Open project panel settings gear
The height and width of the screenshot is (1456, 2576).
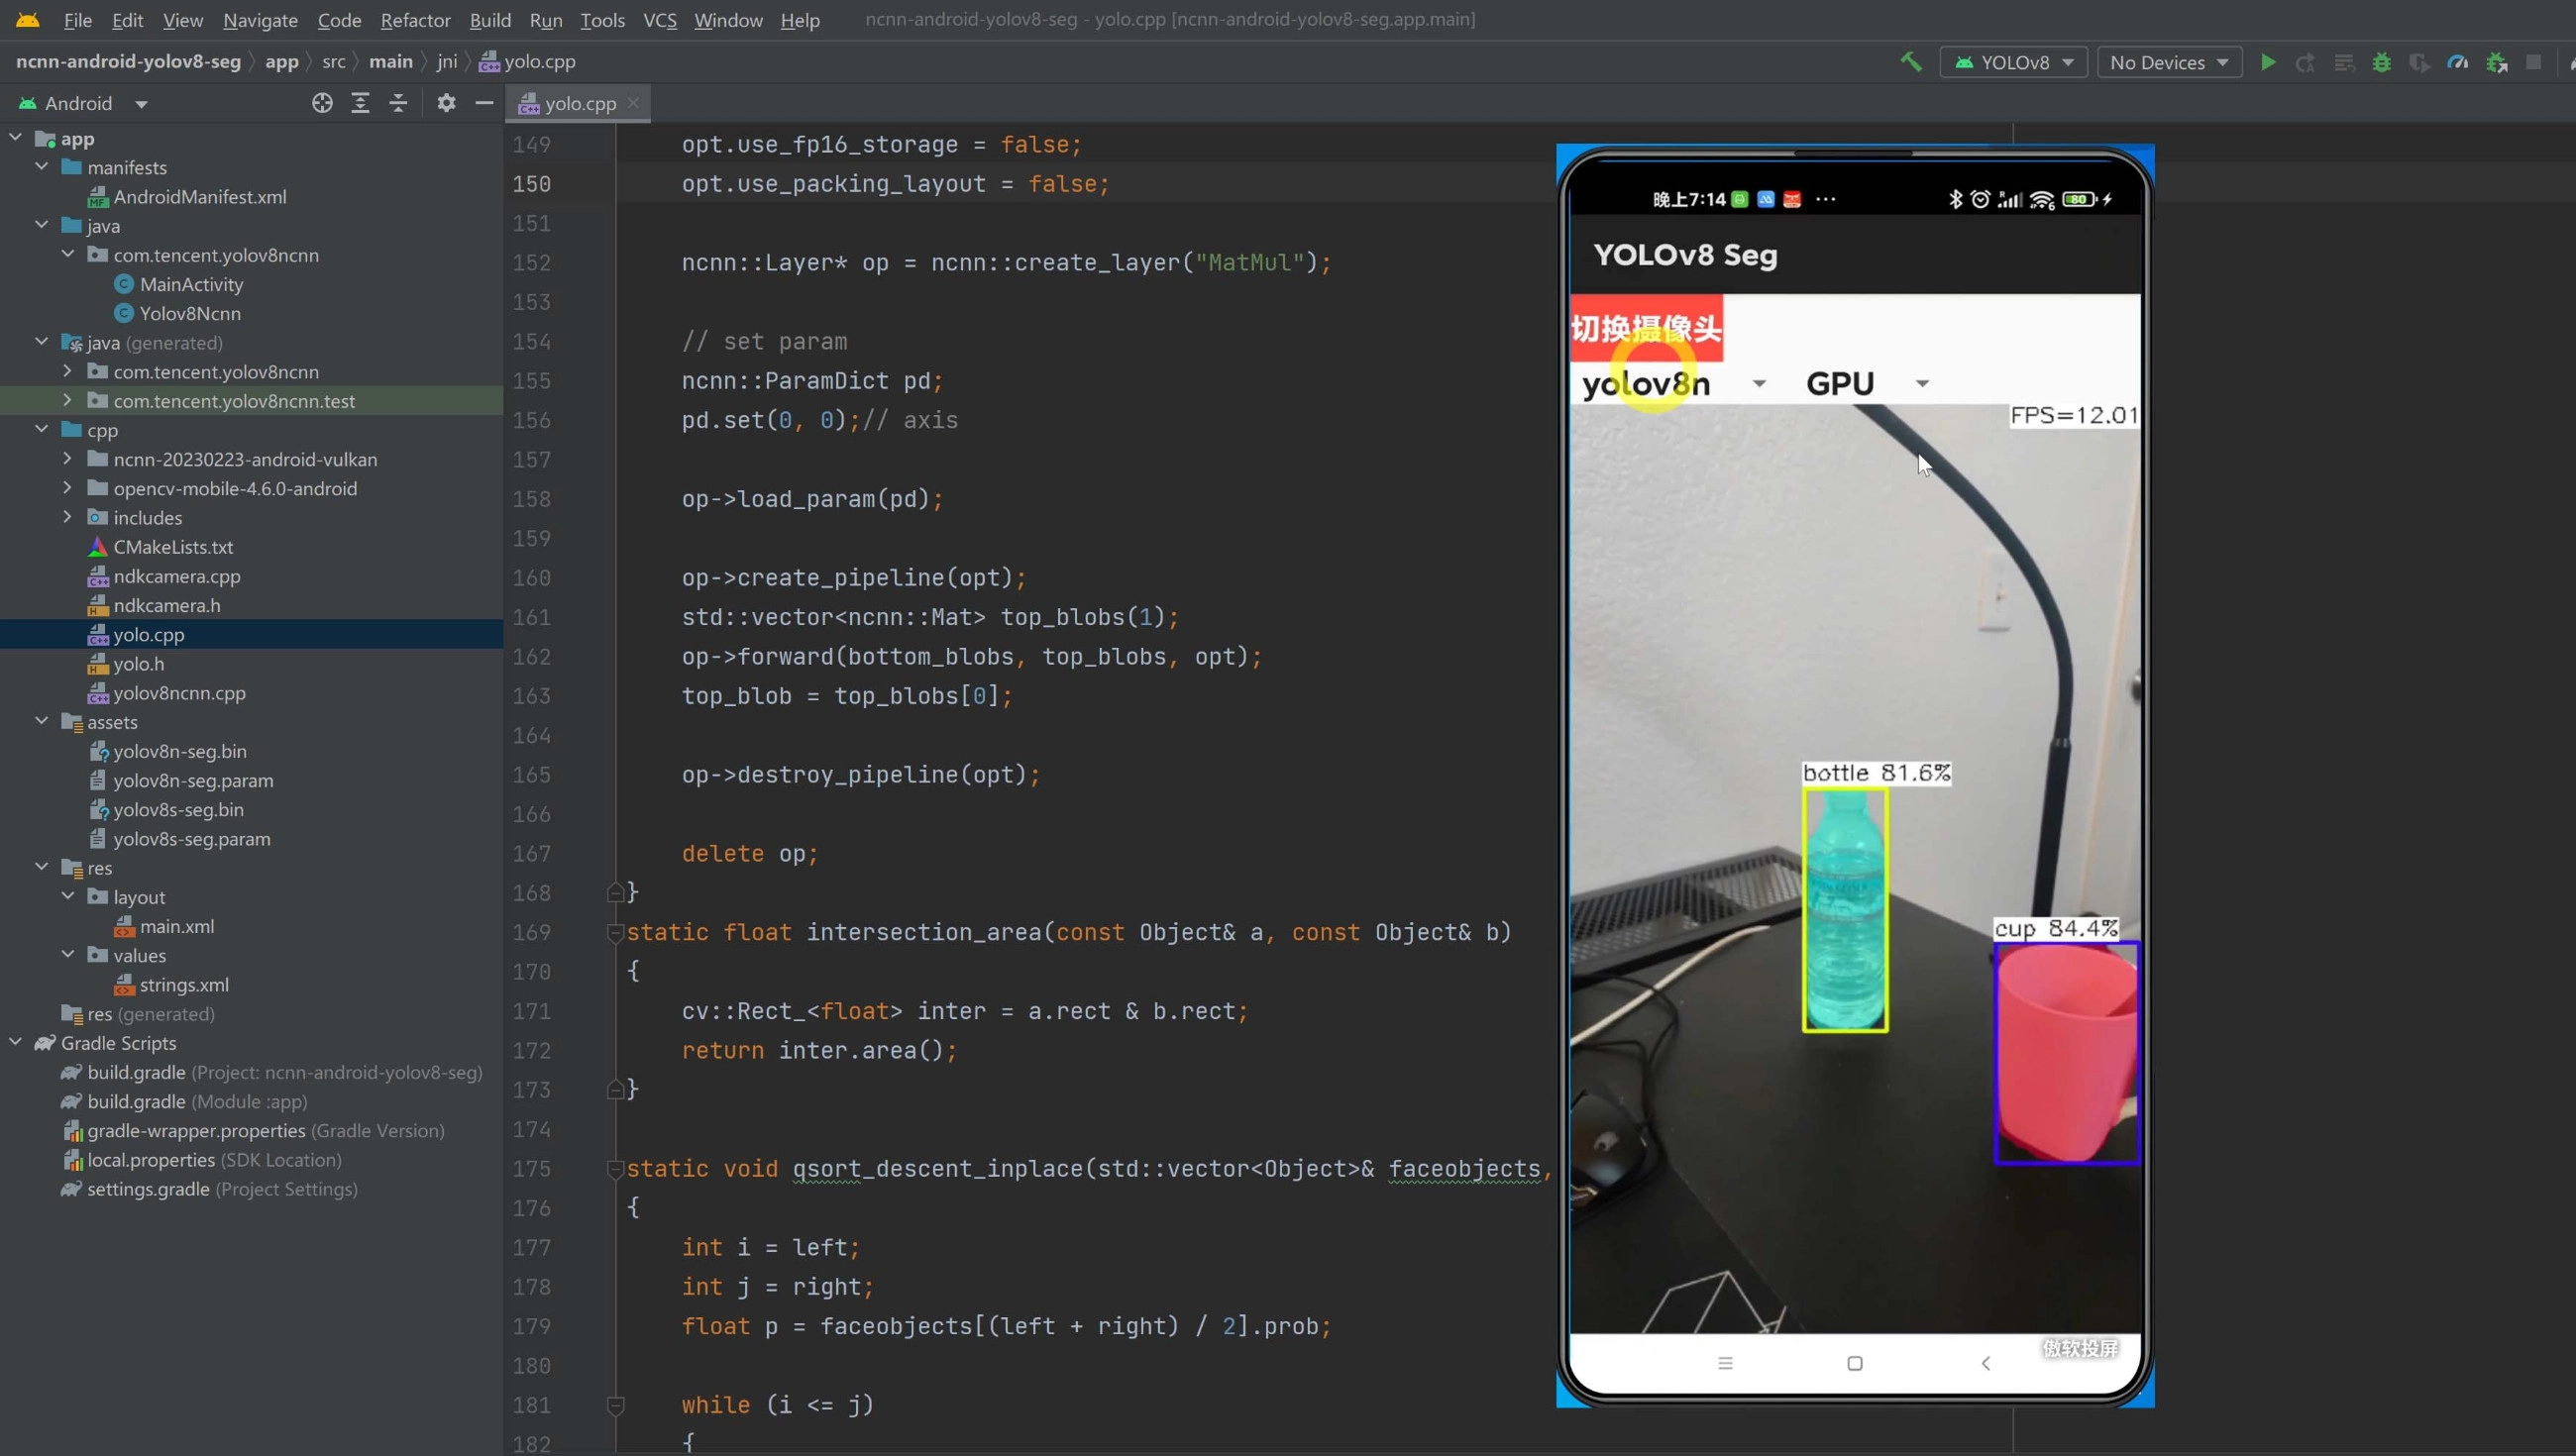coord(446,103)
